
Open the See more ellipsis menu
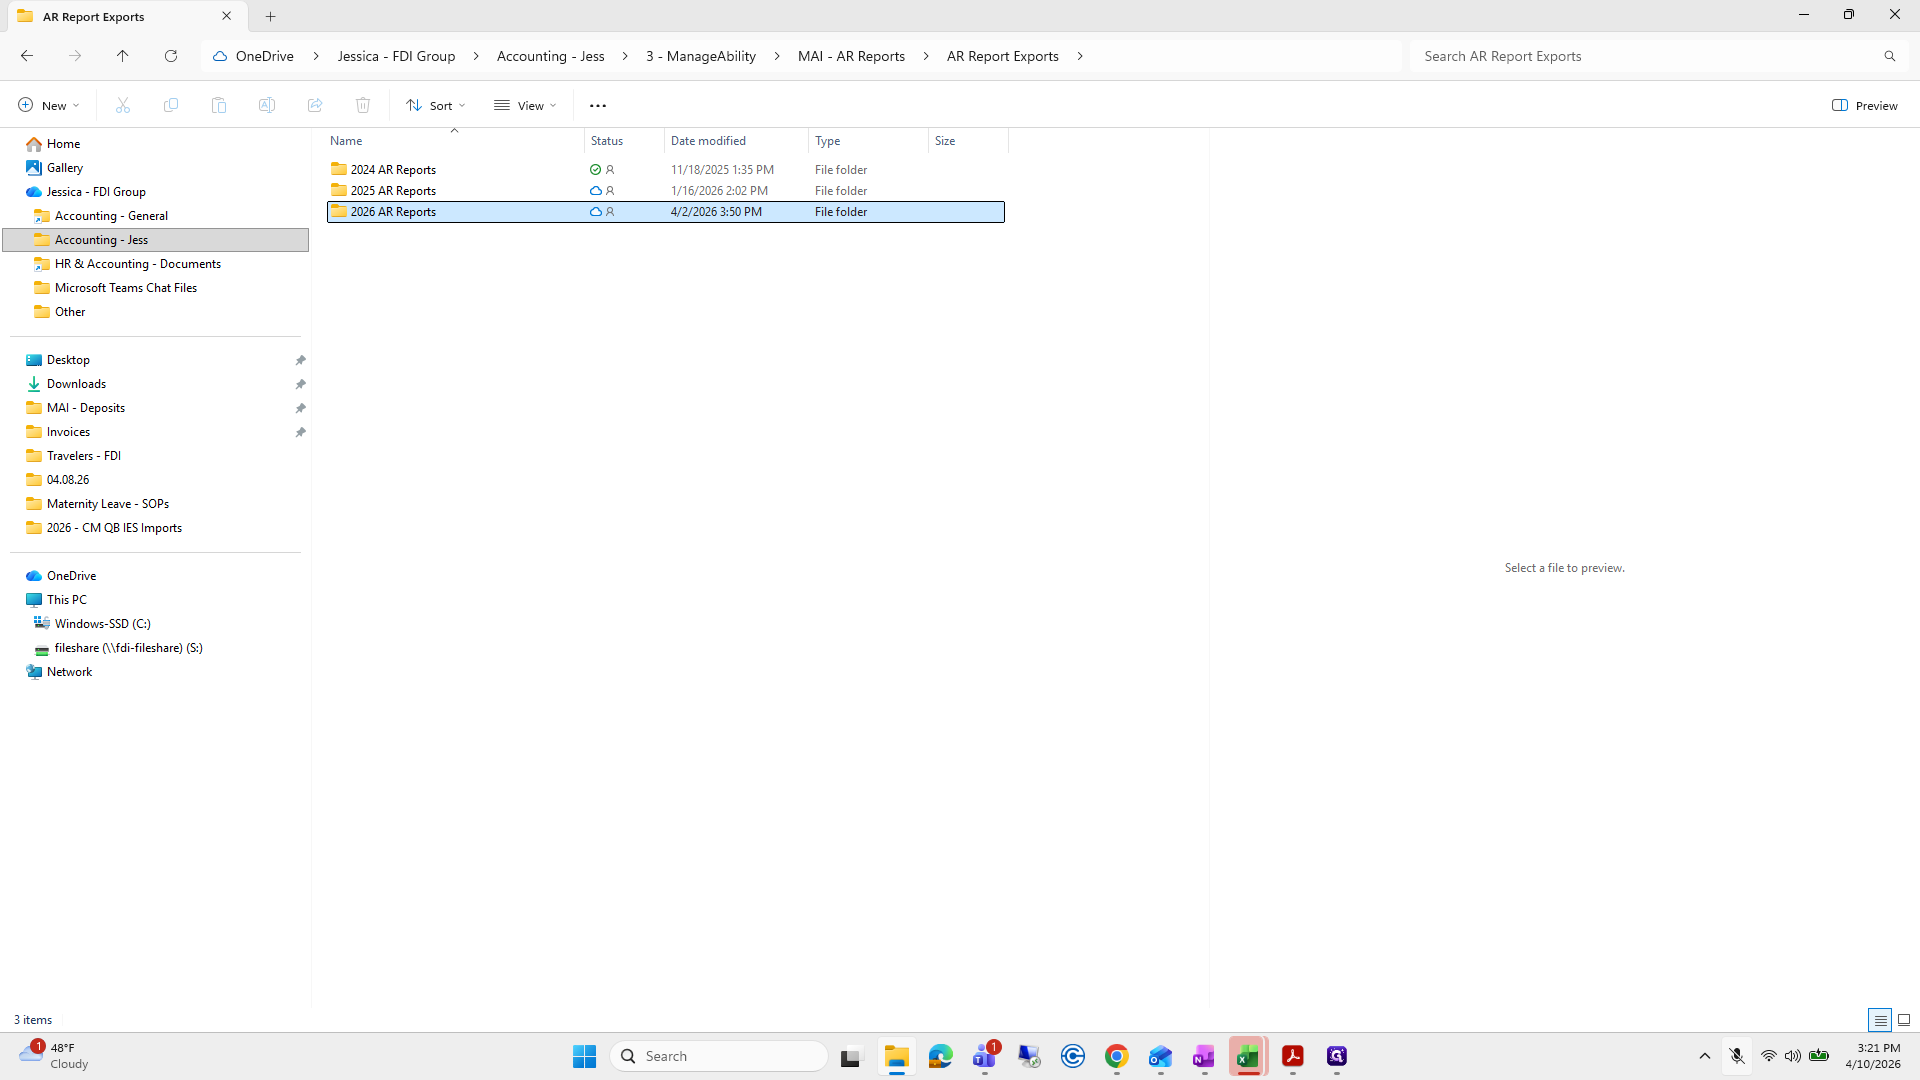pyautogui.click(x=598, y=105)
